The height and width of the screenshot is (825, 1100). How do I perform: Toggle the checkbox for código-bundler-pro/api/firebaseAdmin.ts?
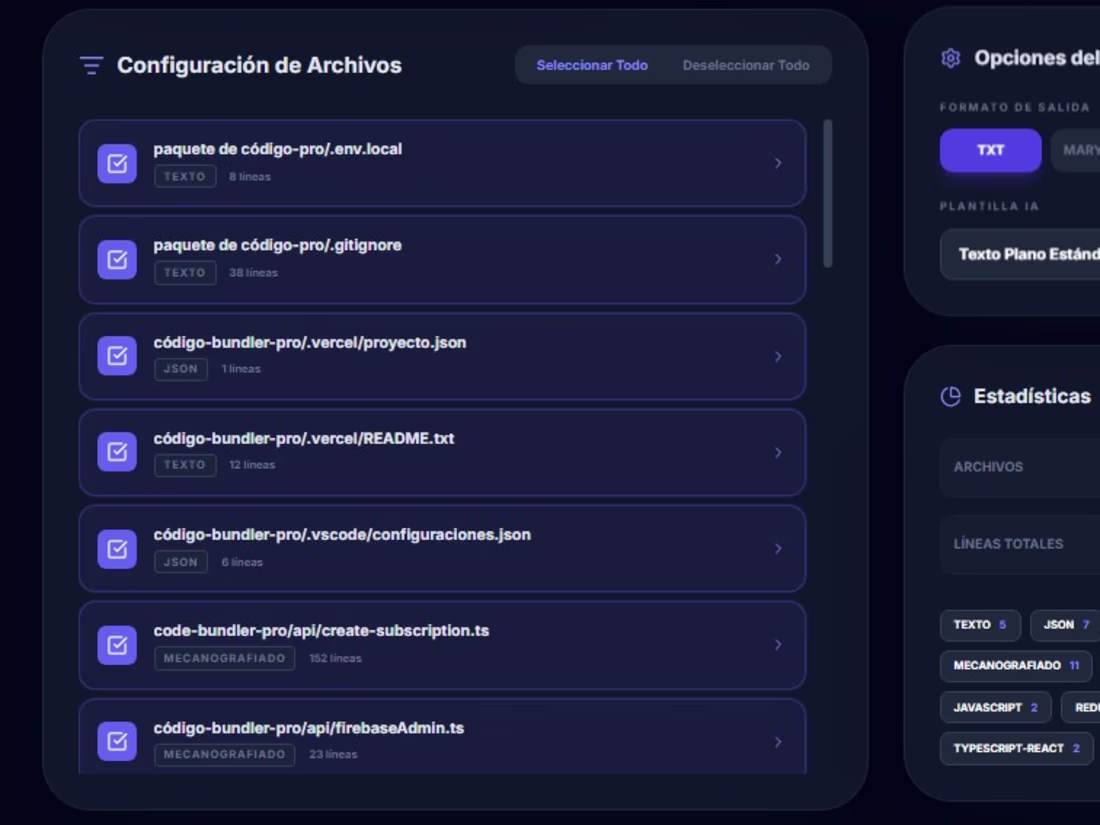(117, 741)
